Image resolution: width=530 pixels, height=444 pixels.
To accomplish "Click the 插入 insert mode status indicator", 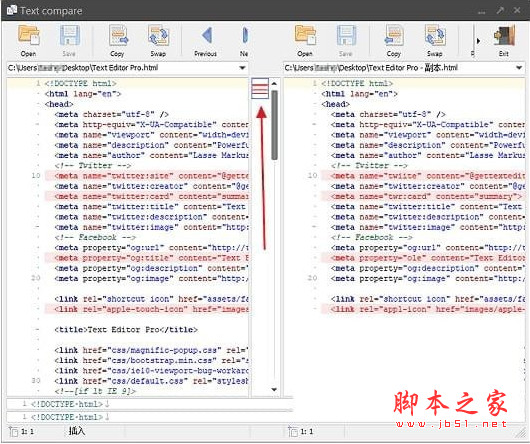I will (77, 431).
